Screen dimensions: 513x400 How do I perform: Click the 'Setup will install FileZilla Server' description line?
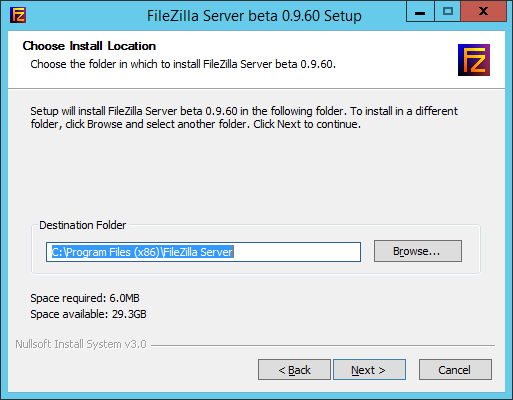(244, 111)
